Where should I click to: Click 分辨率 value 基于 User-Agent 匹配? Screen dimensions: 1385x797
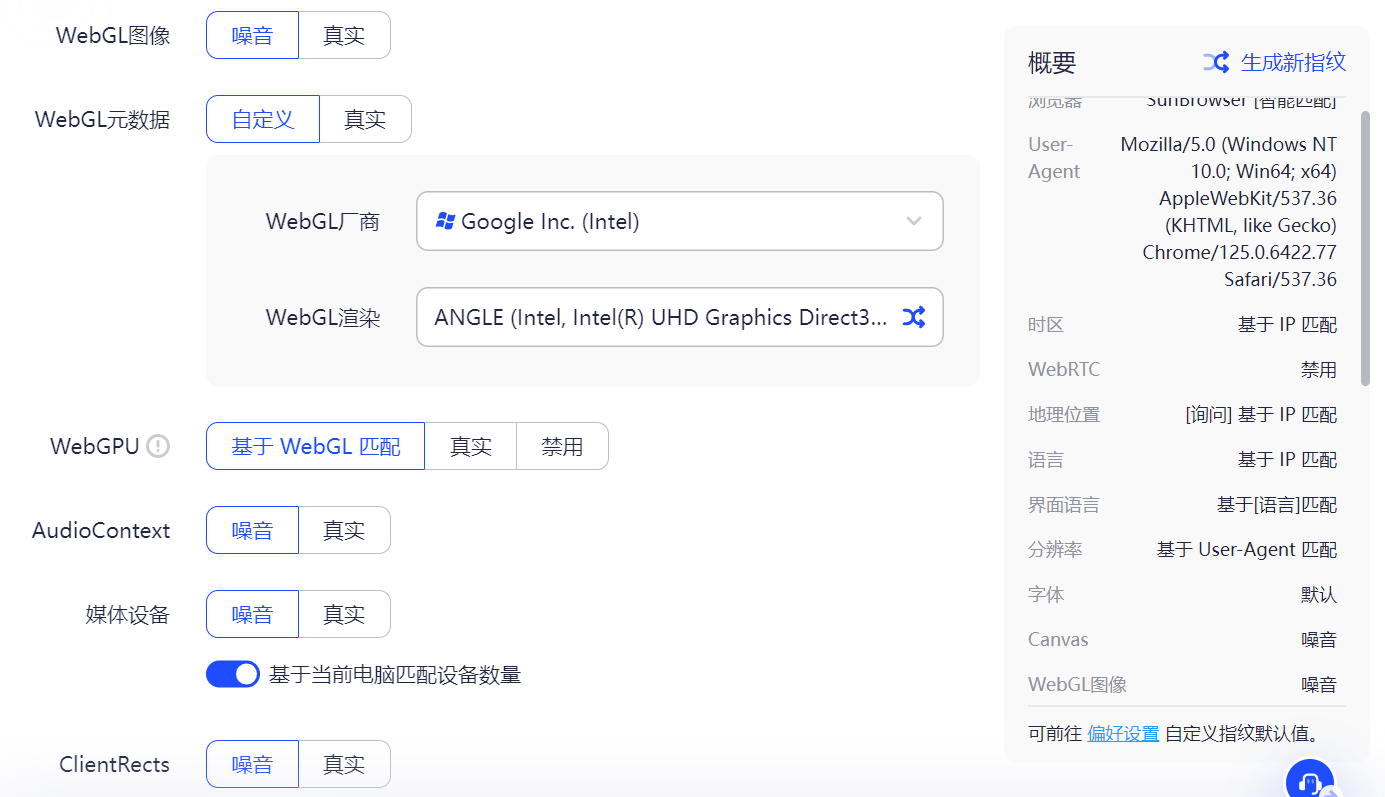[x=1247, y=550]
